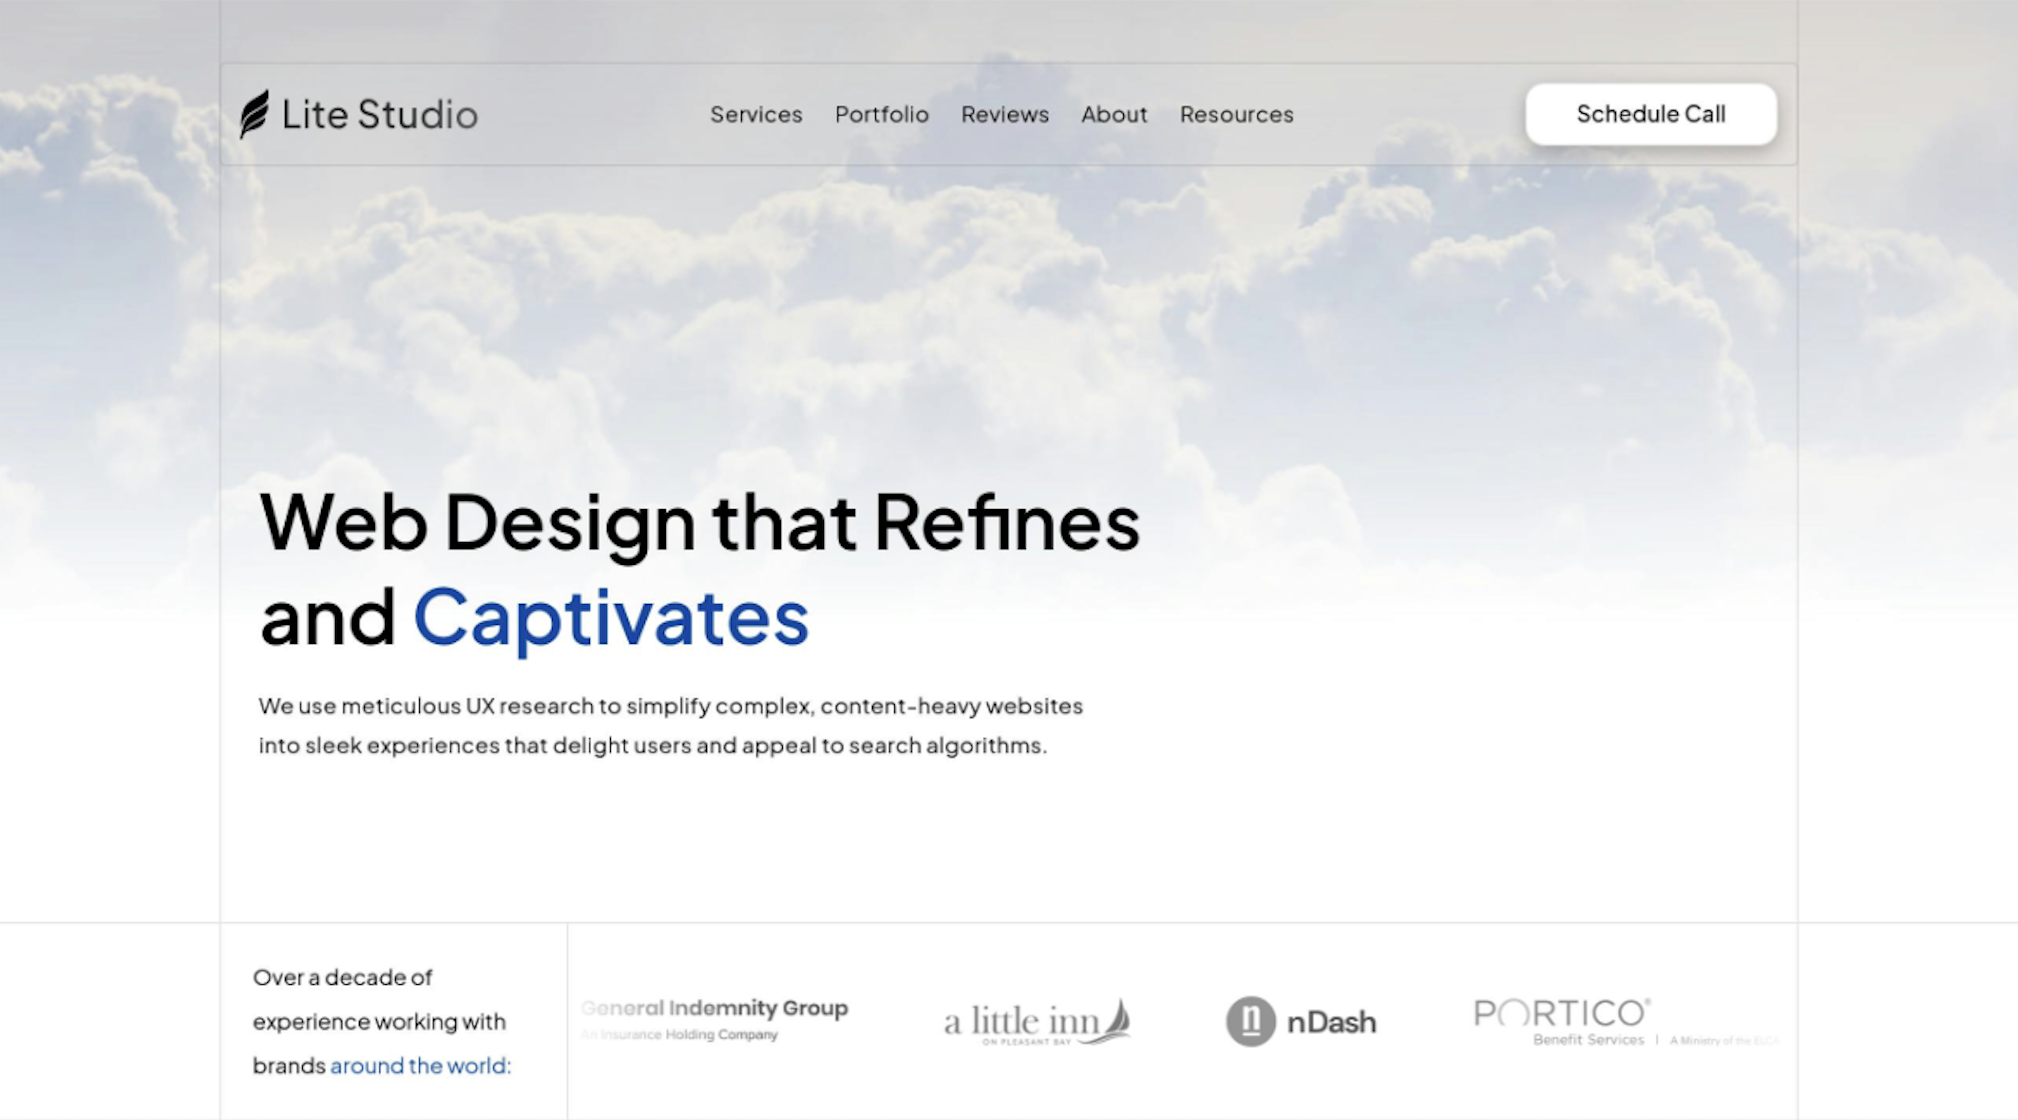Click the Portico Benefit Services logo

tap(1561, 1014)
